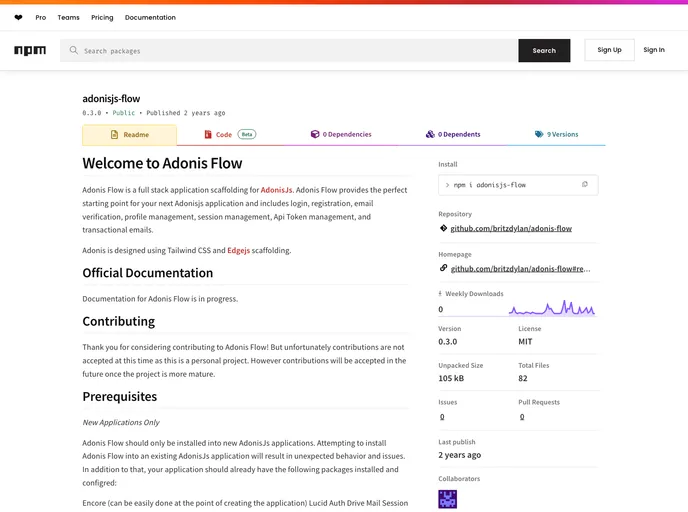Screen dimensions: 688x512
Task: Click the heart icon in the top bar
Action: coord(18,18)
